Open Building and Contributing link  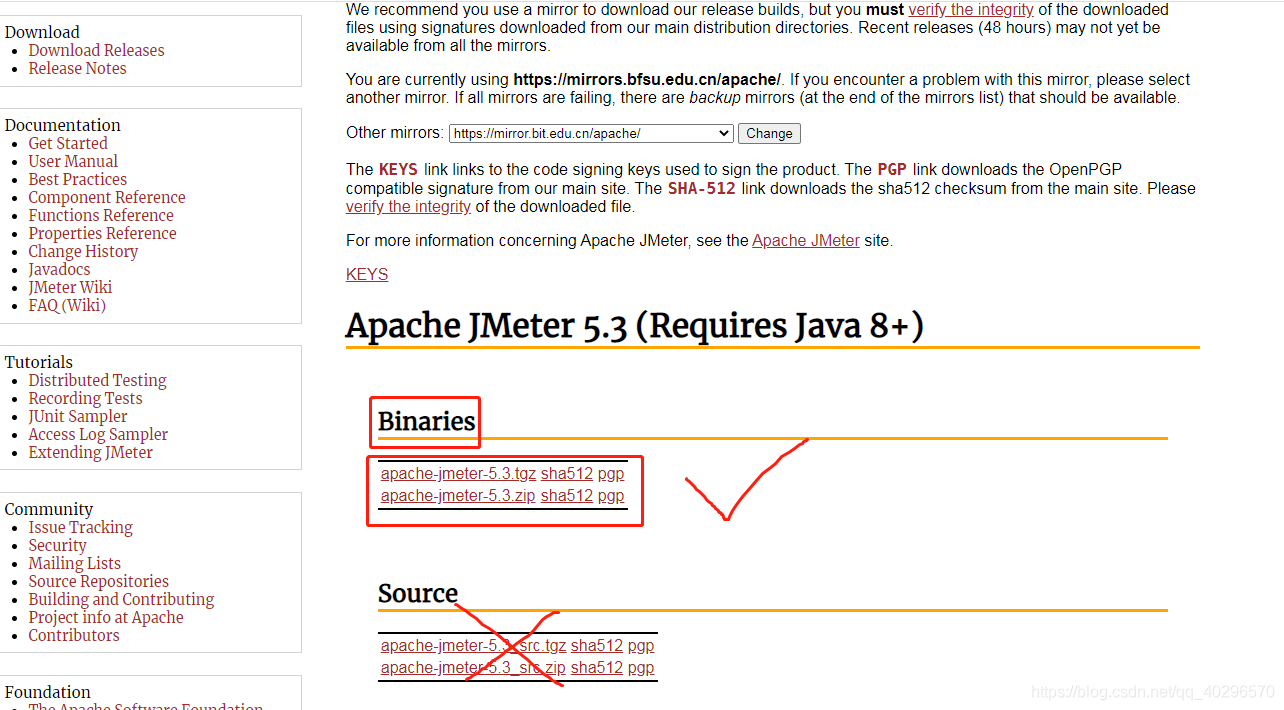pyautogui.click(x=121, y=599)
